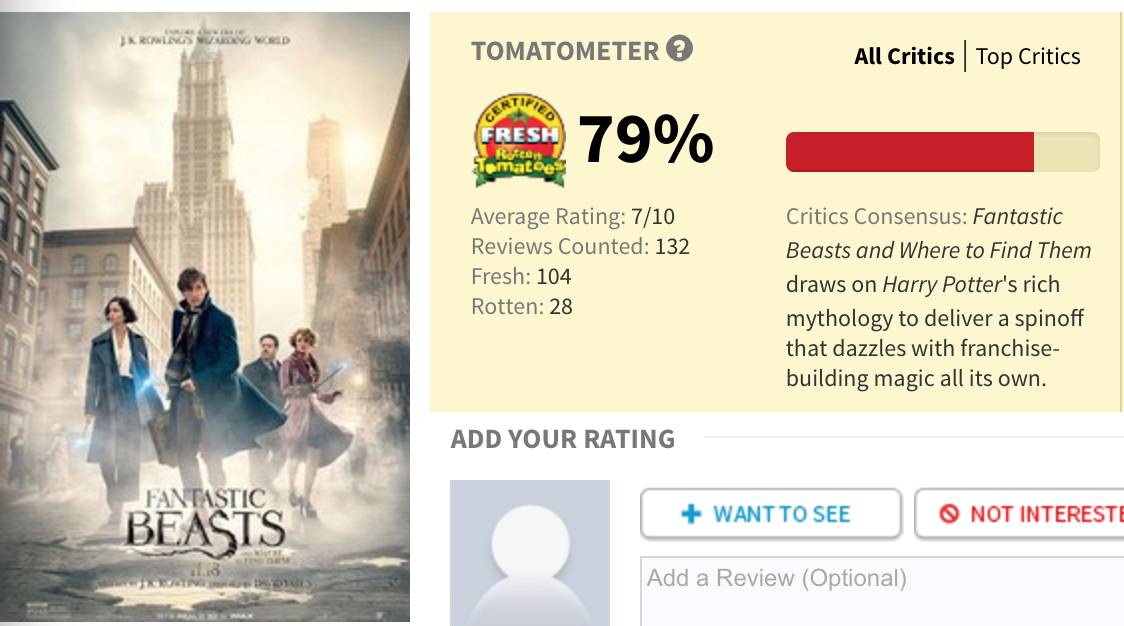Click the Tomatometer help question mark icon

tap(680, 49)
